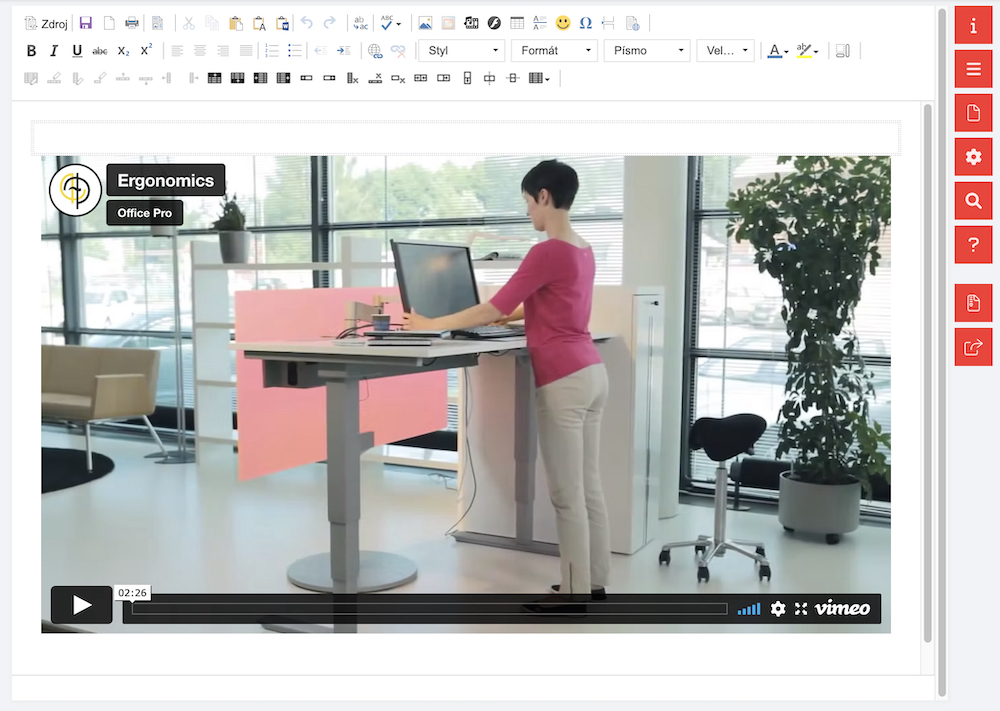Open table column options dropdown
This screenshot has width=1000, height=711.
[539, 78]
